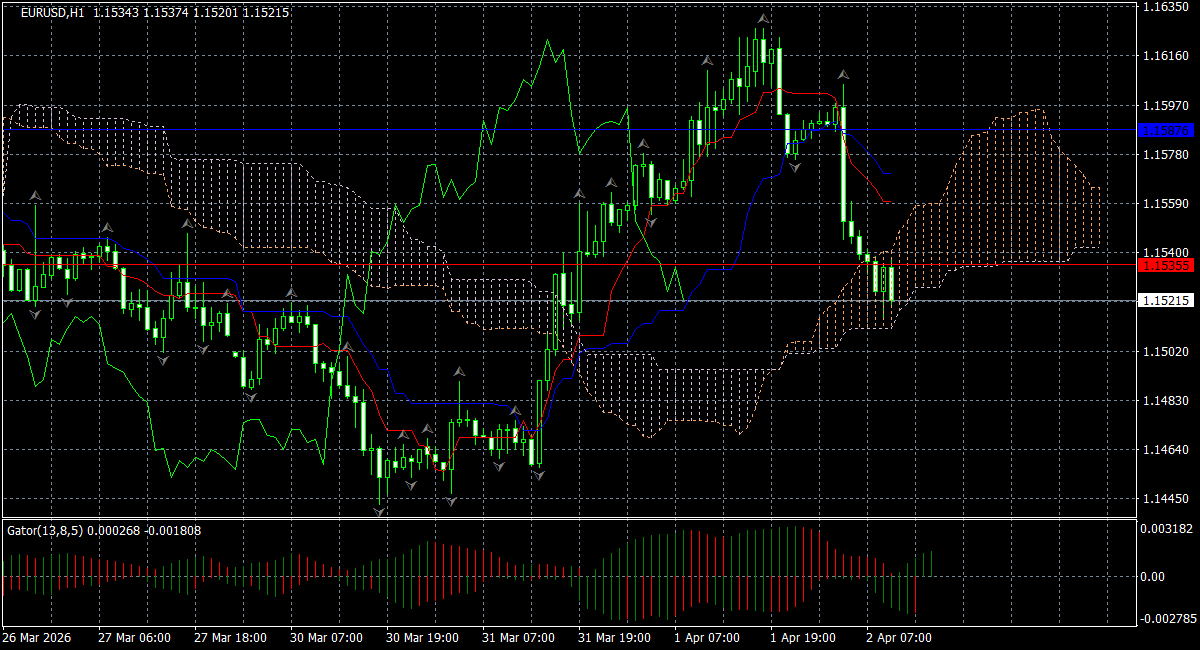Select the latest candle at current price 1.15215
The width and height of the screenshot is (1200, 650).
point(891,284)
